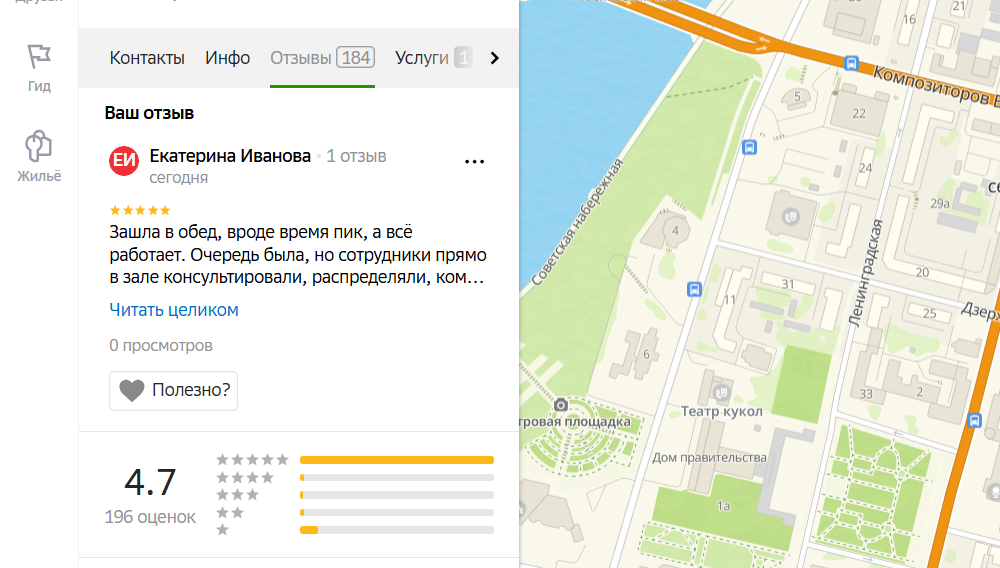Click the сегодня review date

coord(179,178)
